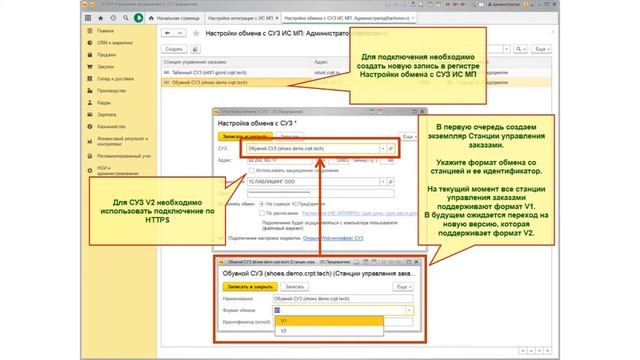This screenshot has height=360, width=640.
Task: Open the Еще menu of the list form
Action: click(x=542, y=49)
